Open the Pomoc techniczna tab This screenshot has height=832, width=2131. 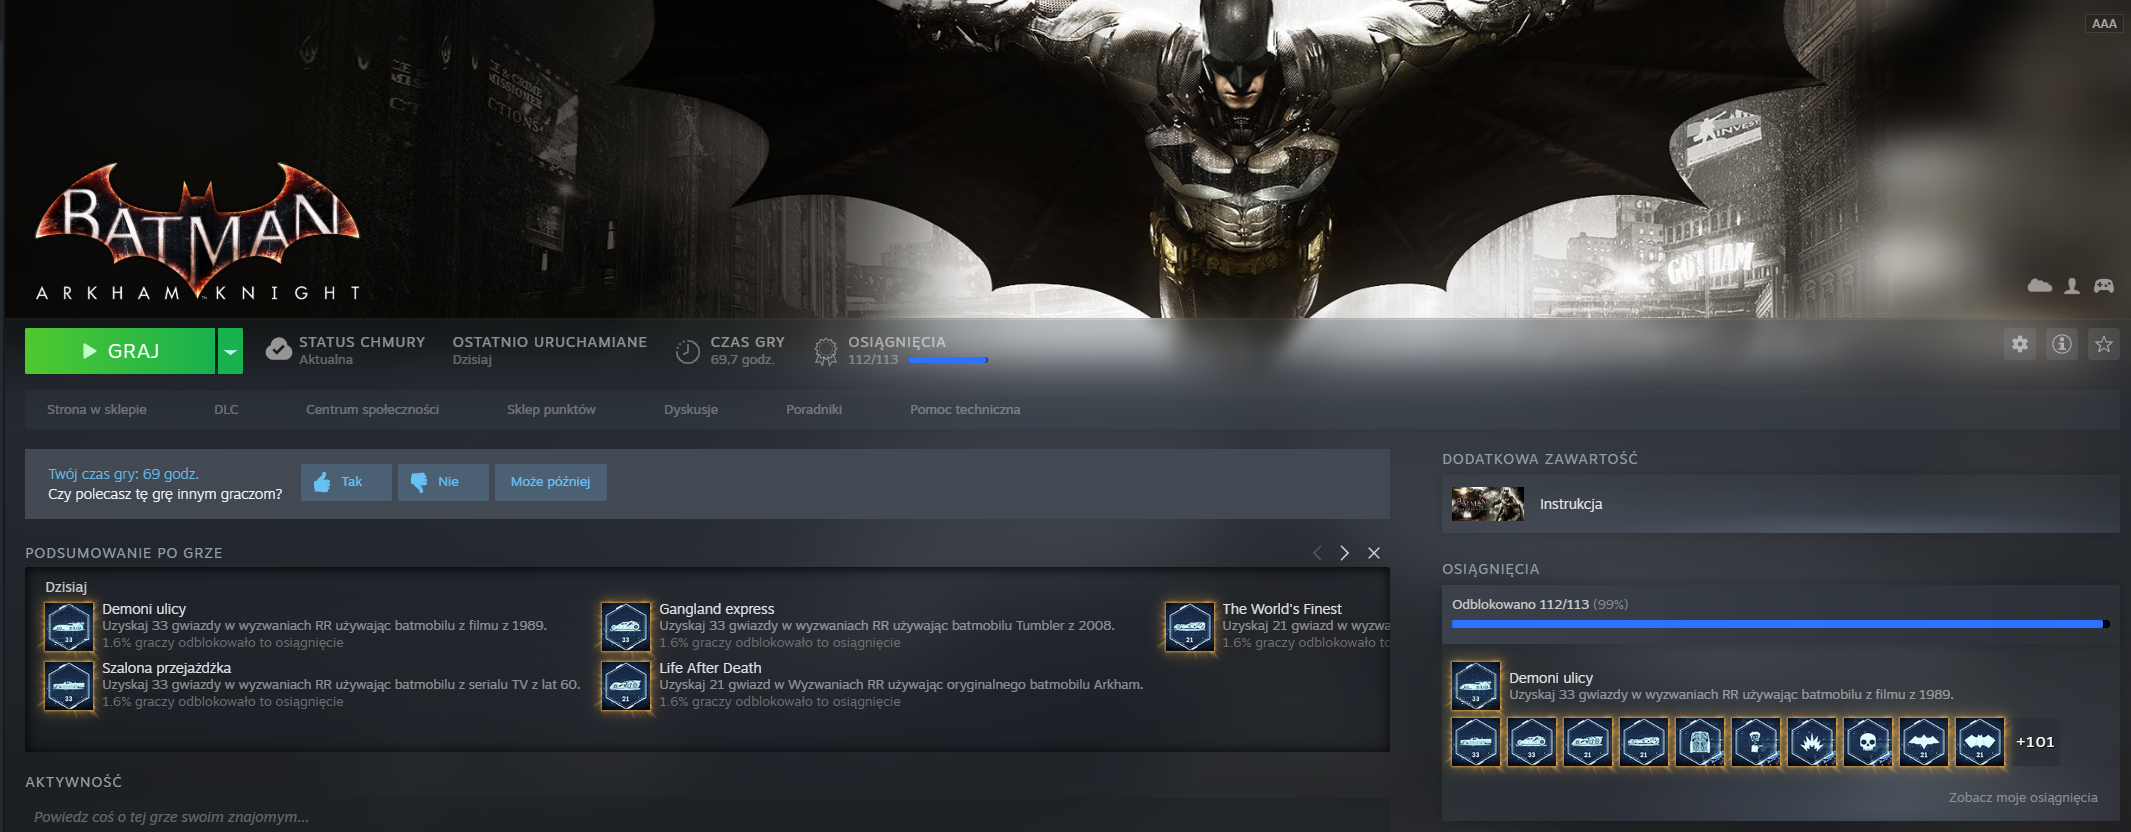point(965,410)
